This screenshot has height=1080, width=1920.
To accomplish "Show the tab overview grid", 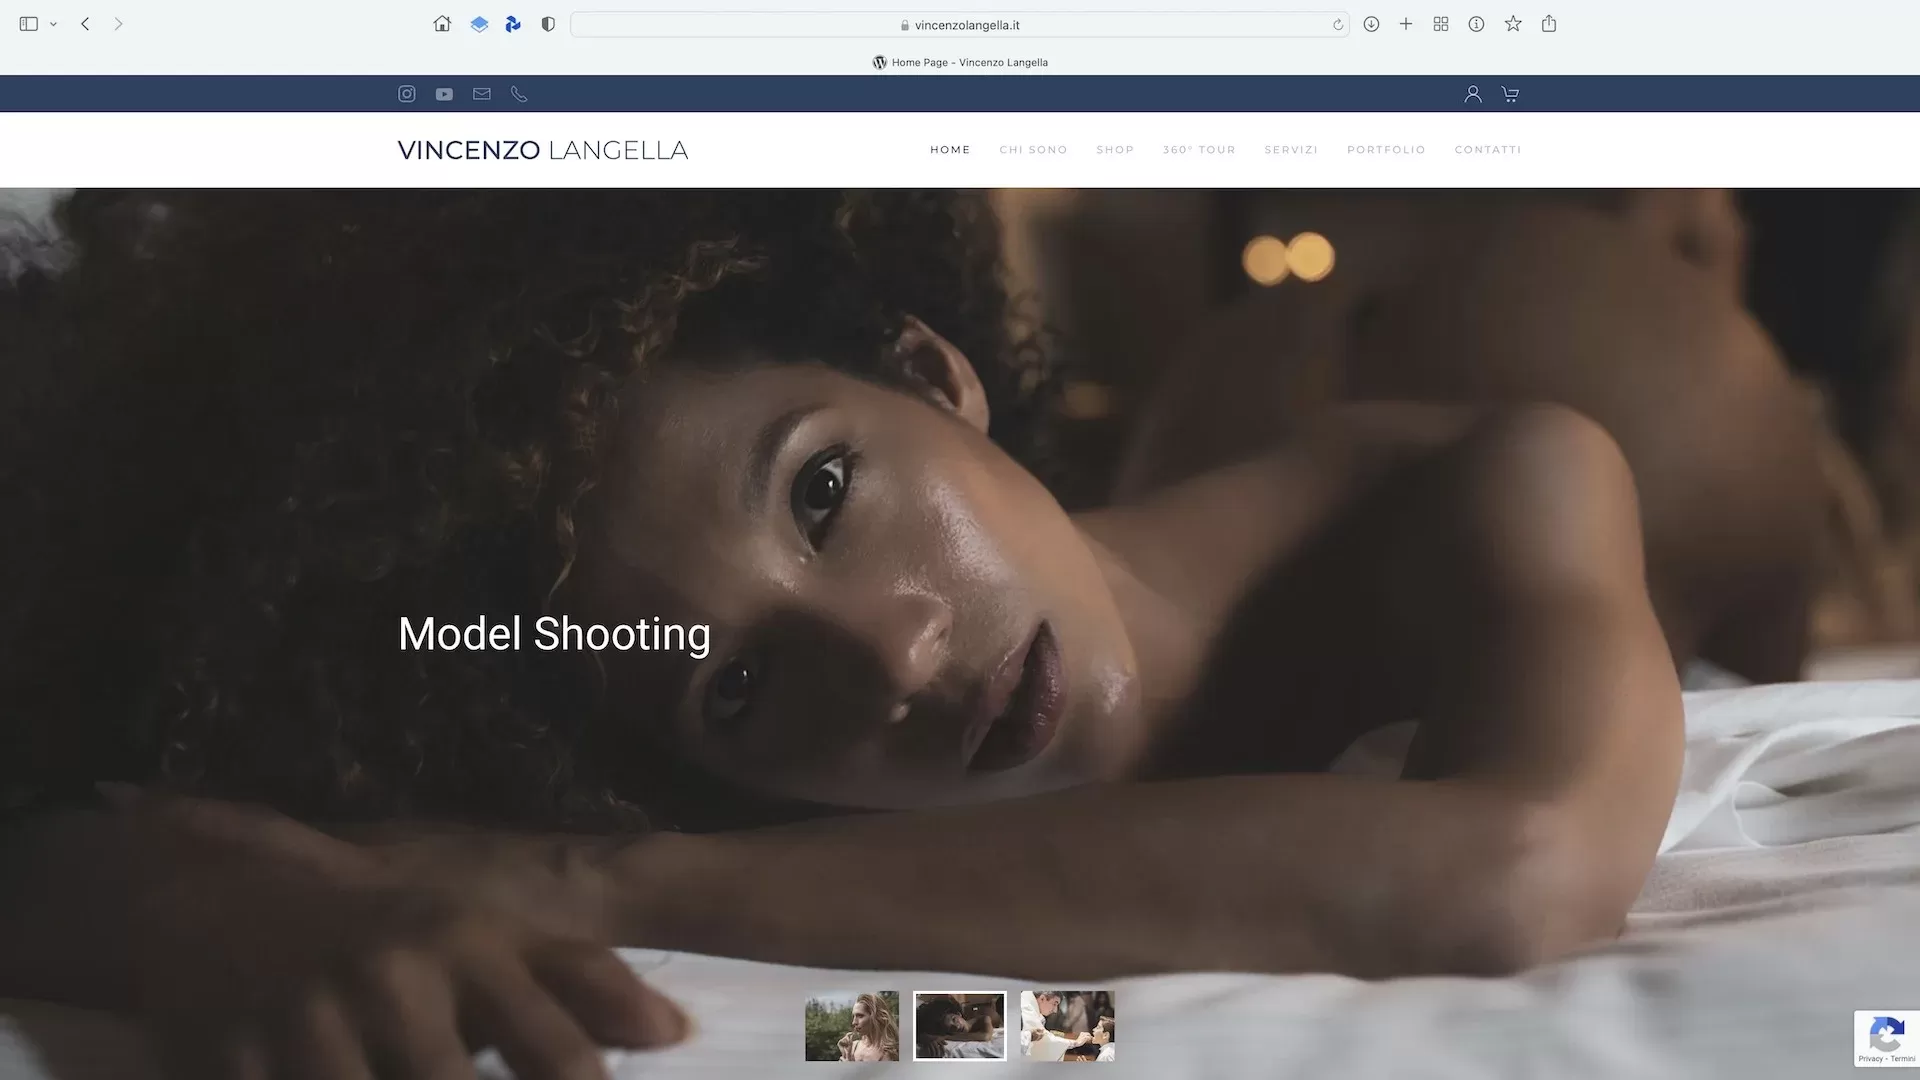I will (1441, 24).
